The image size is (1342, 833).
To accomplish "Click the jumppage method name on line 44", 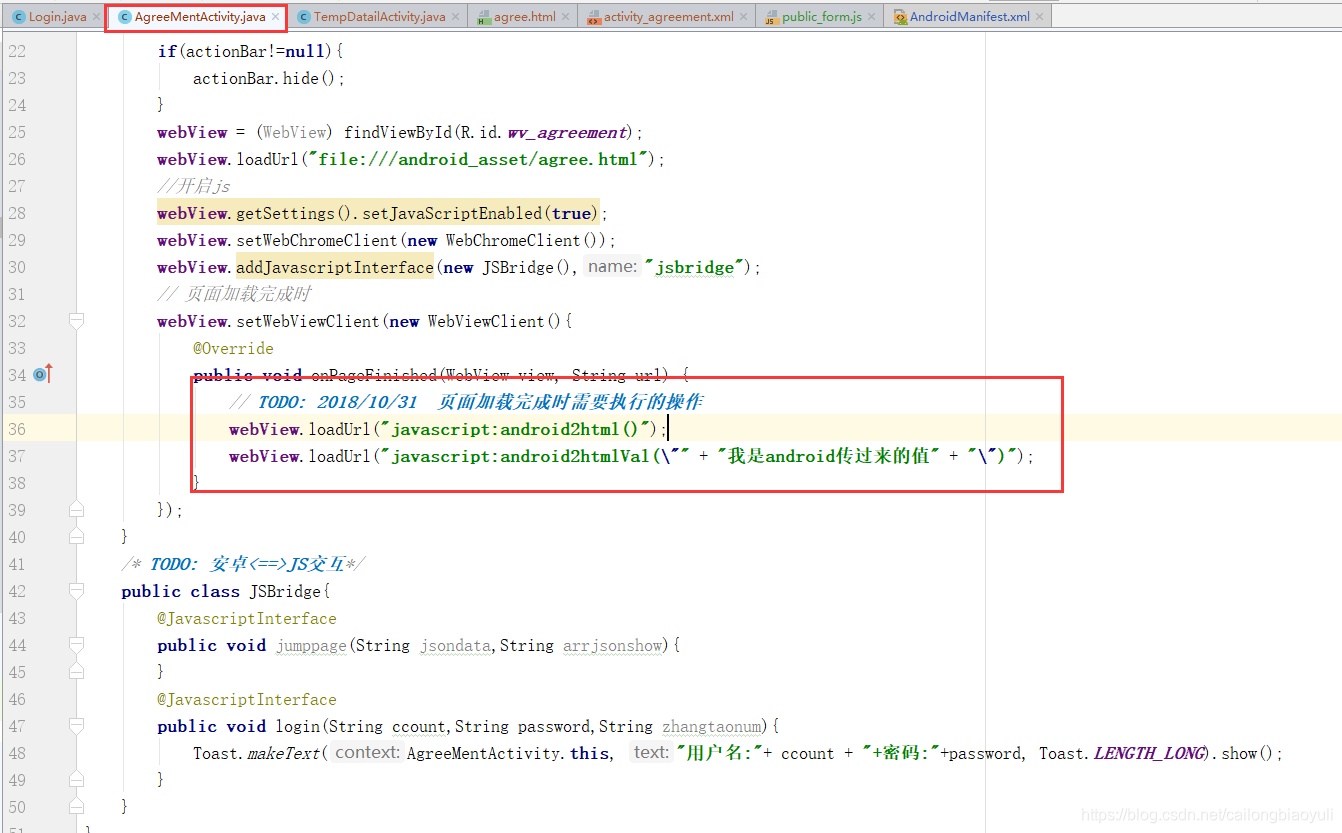I will 311,645.
